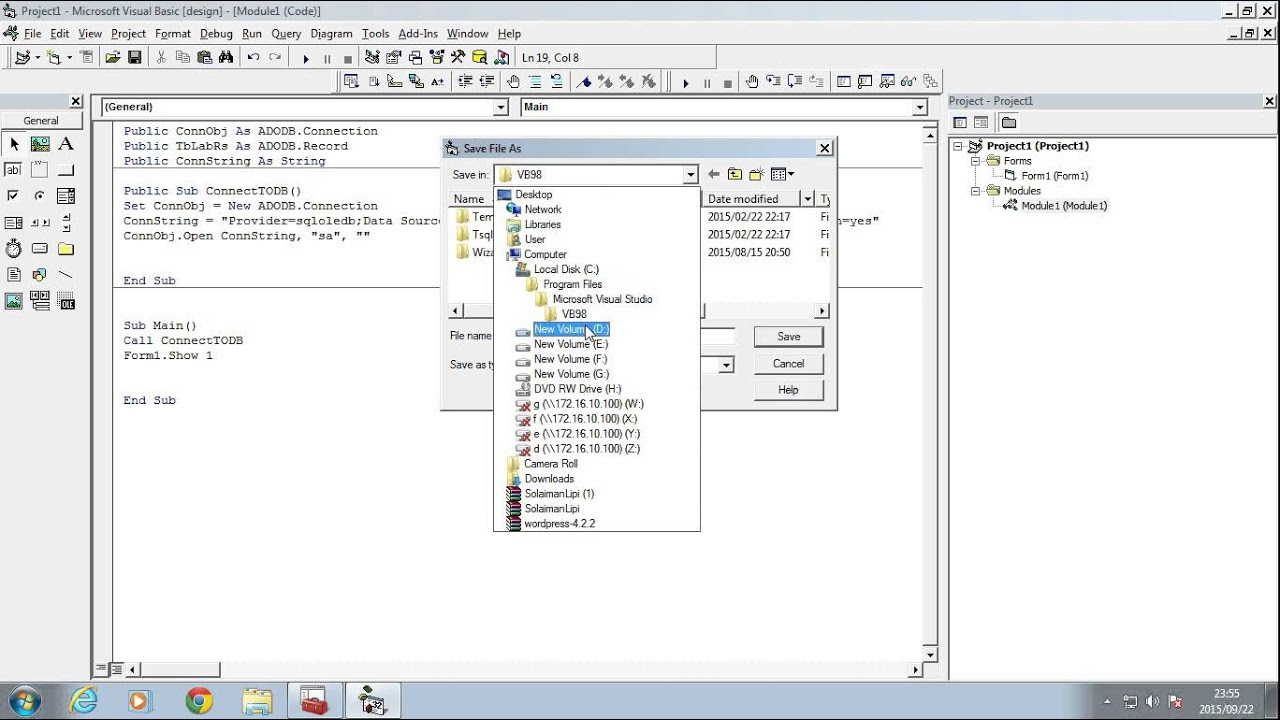Collapse the Modules folder node

(x=975, y=191)
